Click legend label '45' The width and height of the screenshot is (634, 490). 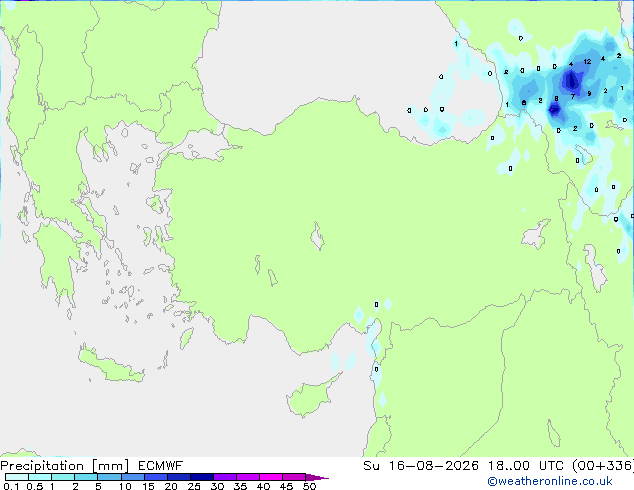[x=286, y=486]
